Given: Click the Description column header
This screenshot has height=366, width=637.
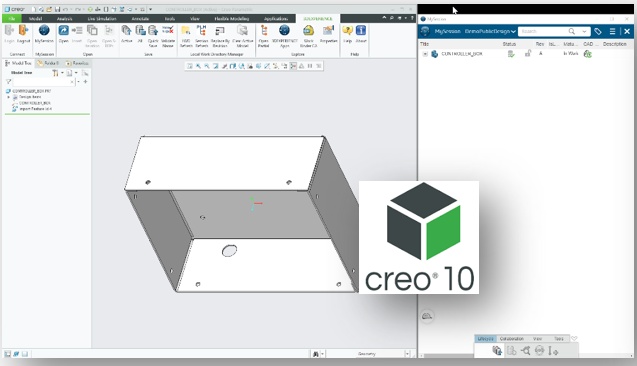Looking at the screenshot, I should point(614,44).
